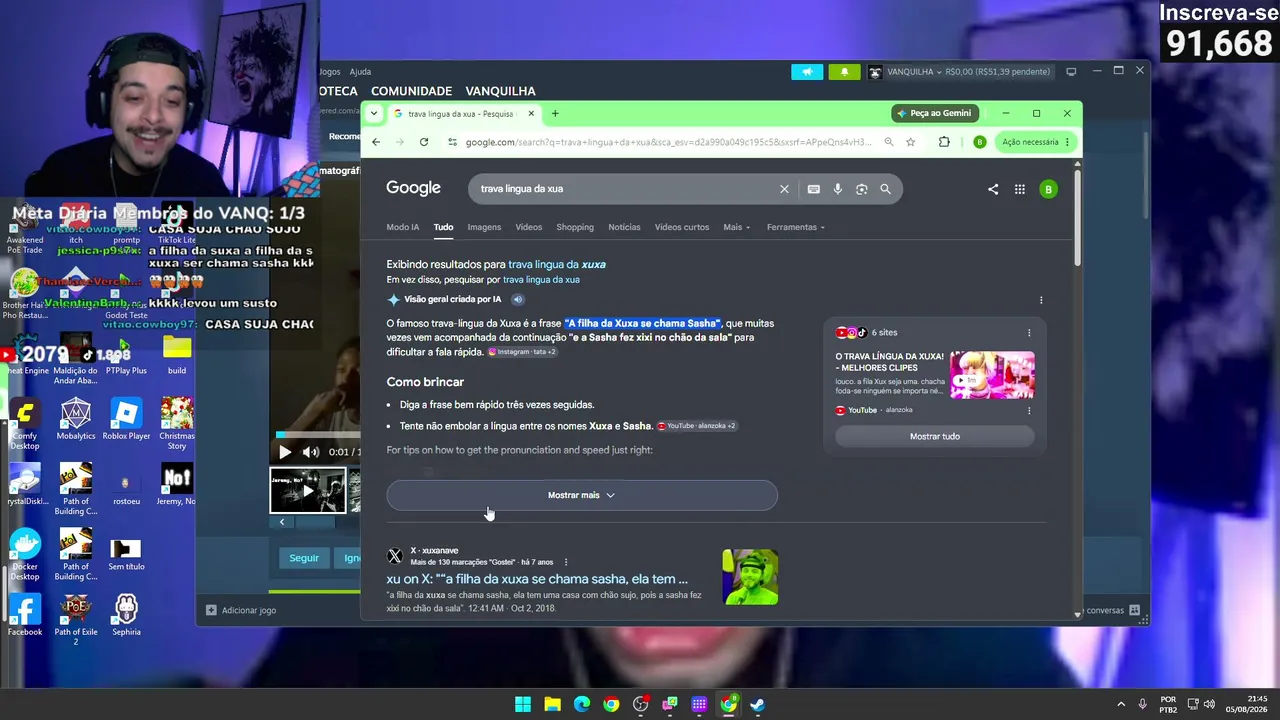
Task: Mute the Steam video volume icon
Action: tap(310, 452)
